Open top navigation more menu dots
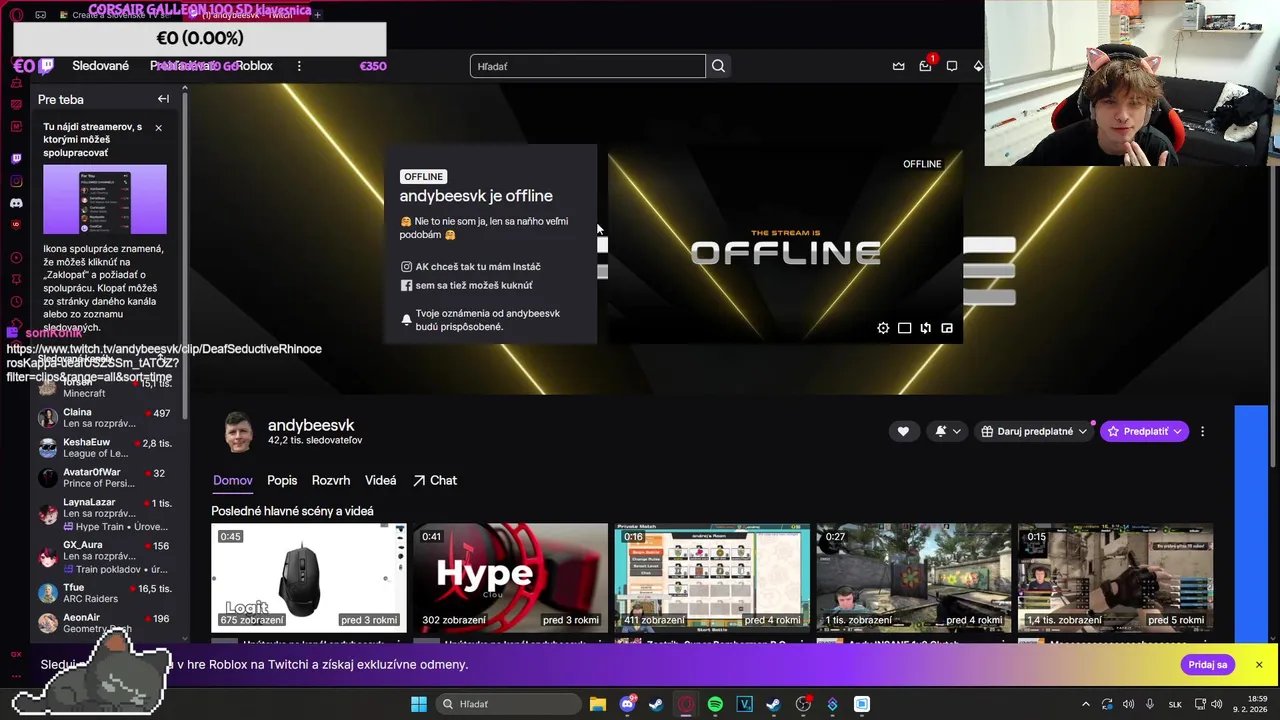Viewport: 1280px width, 720px height. pyautogui.click(x=299, y=66)
